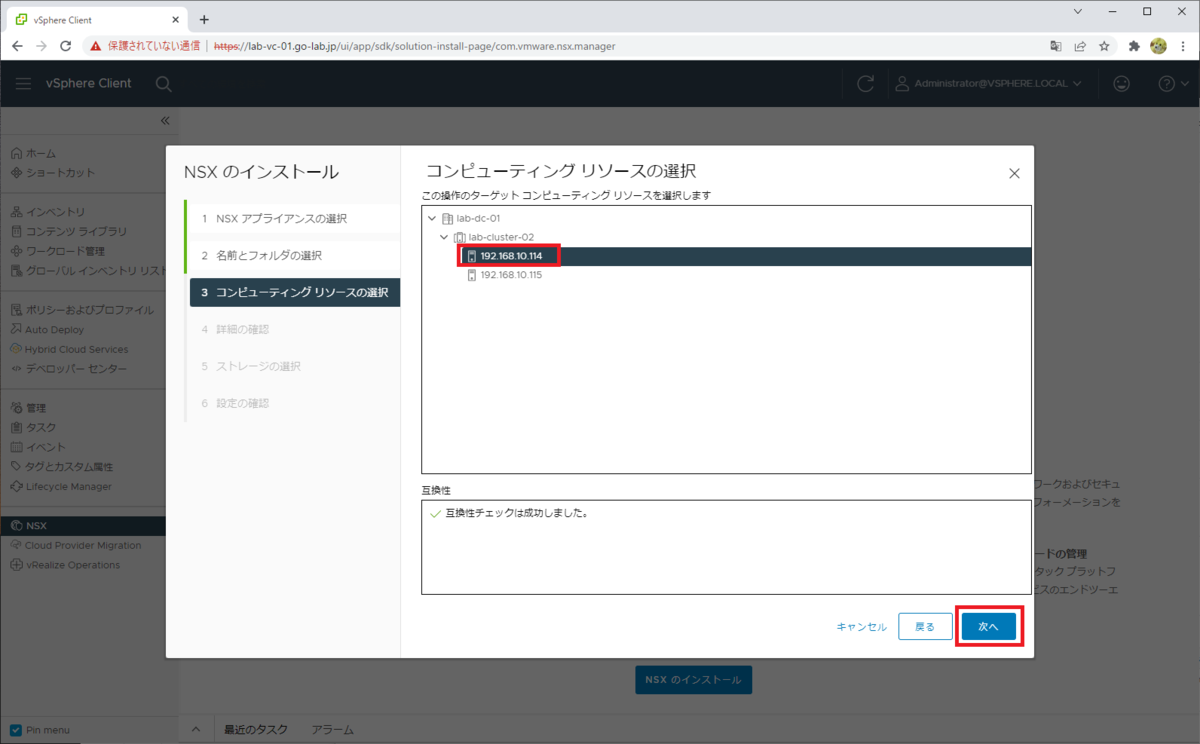Image resolution: width=1200 pixels, height=744 pixels.
Task: Open イベント in the sidebar
Action: (x=46, y=447)
